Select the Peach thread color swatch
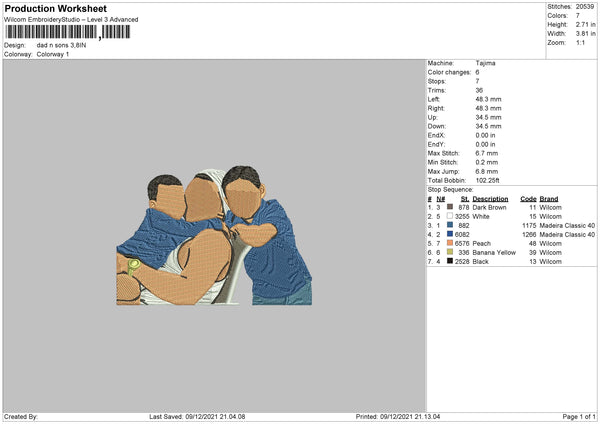 click(450, 243)
